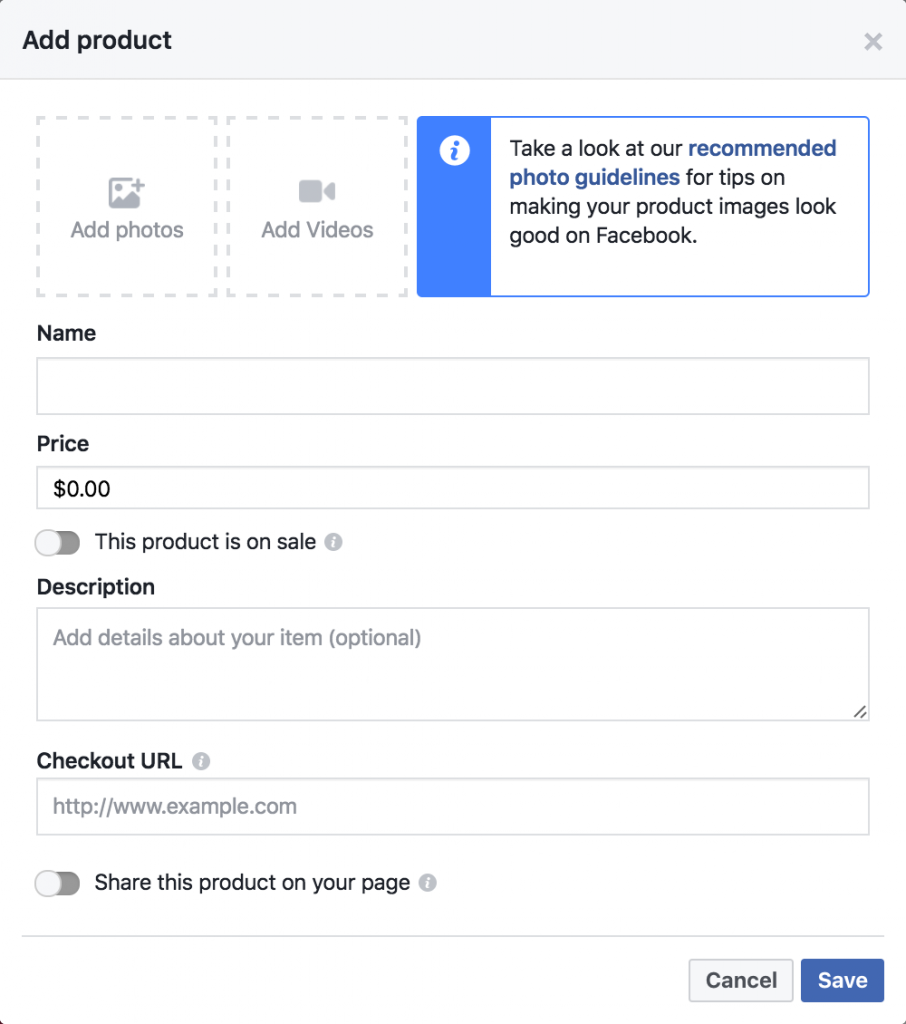This screenshot has width=906, height=1024.
Task: Click the Add Videos camera icon
Action: tap(317, 191)
